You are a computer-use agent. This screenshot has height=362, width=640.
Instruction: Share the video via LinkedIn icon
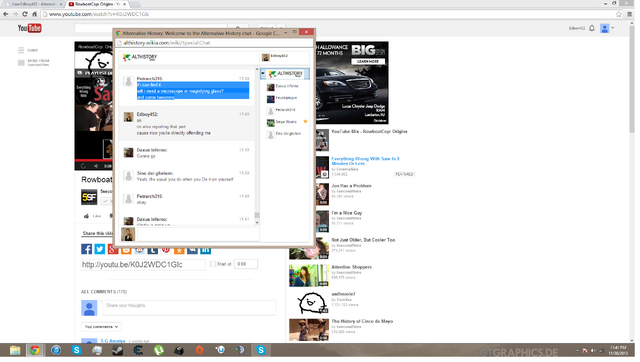click(205, 250)
